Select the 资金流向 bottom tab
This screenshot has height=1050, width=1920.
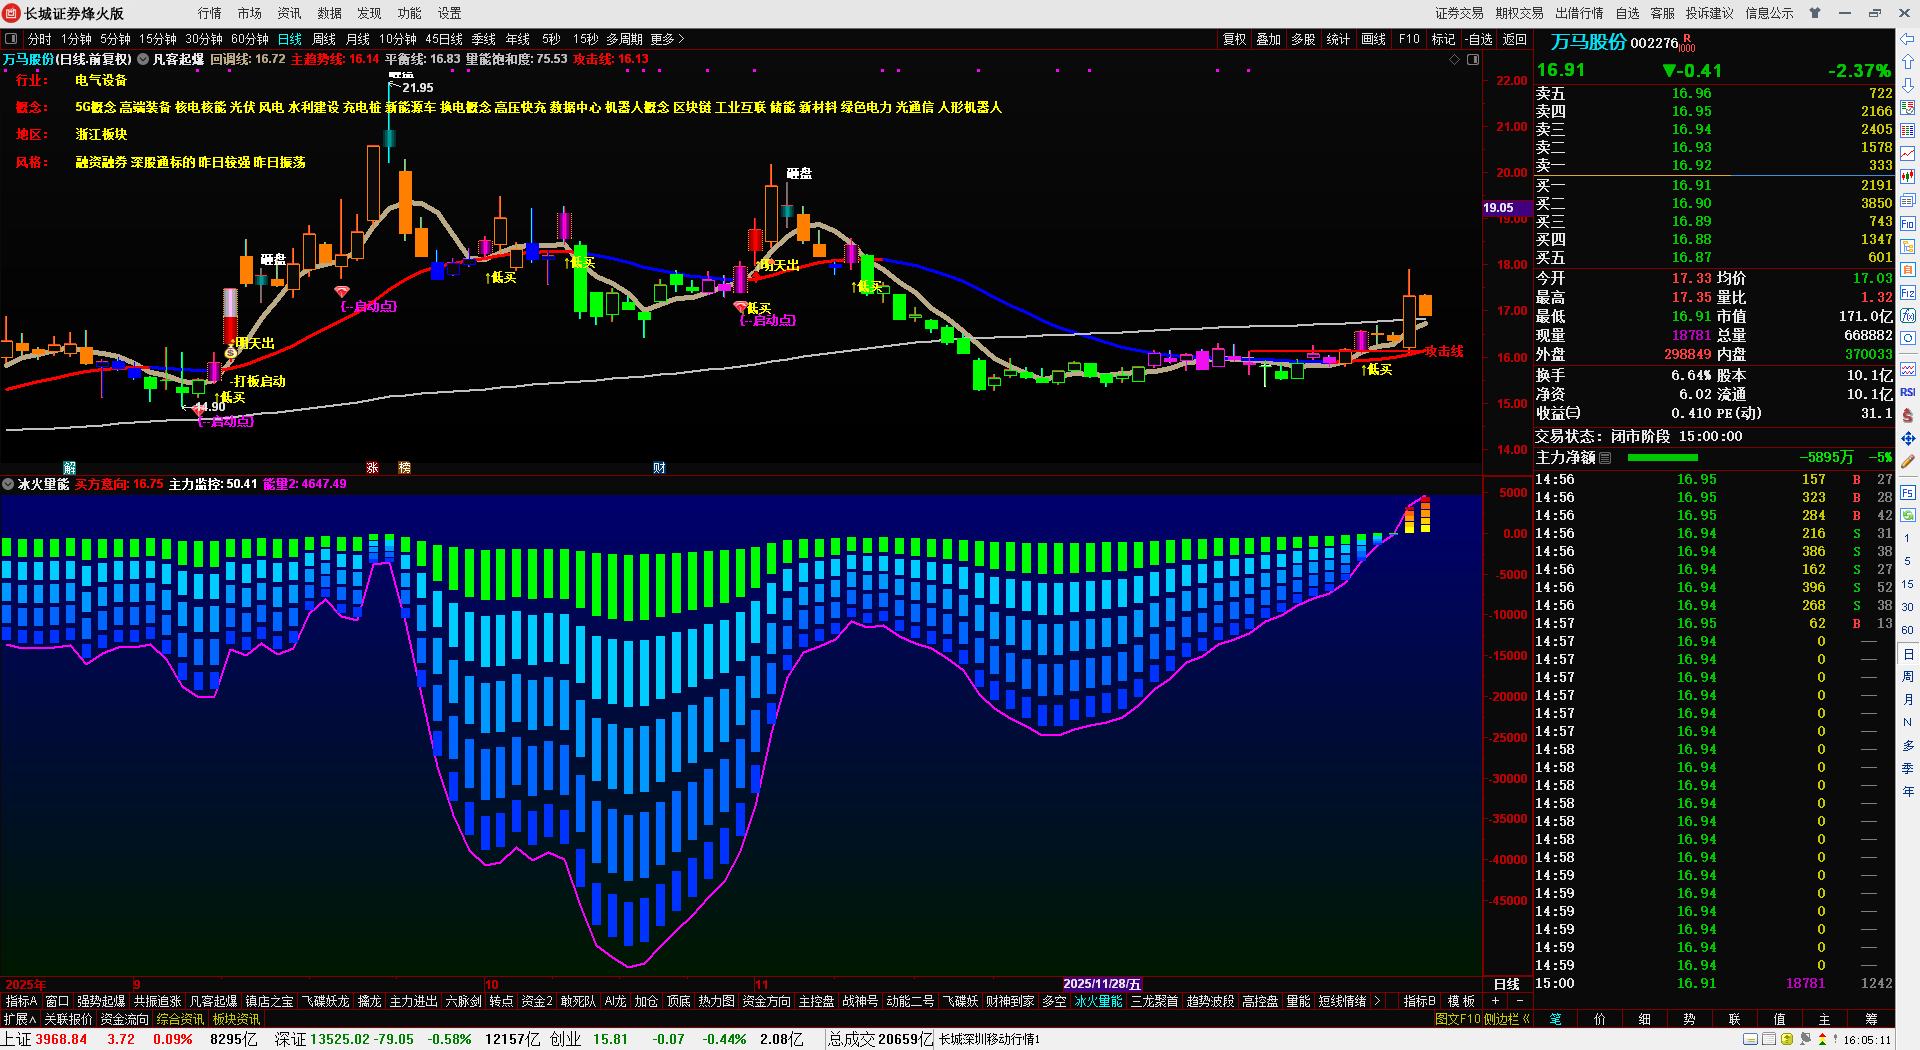[x=125, y=1019]
